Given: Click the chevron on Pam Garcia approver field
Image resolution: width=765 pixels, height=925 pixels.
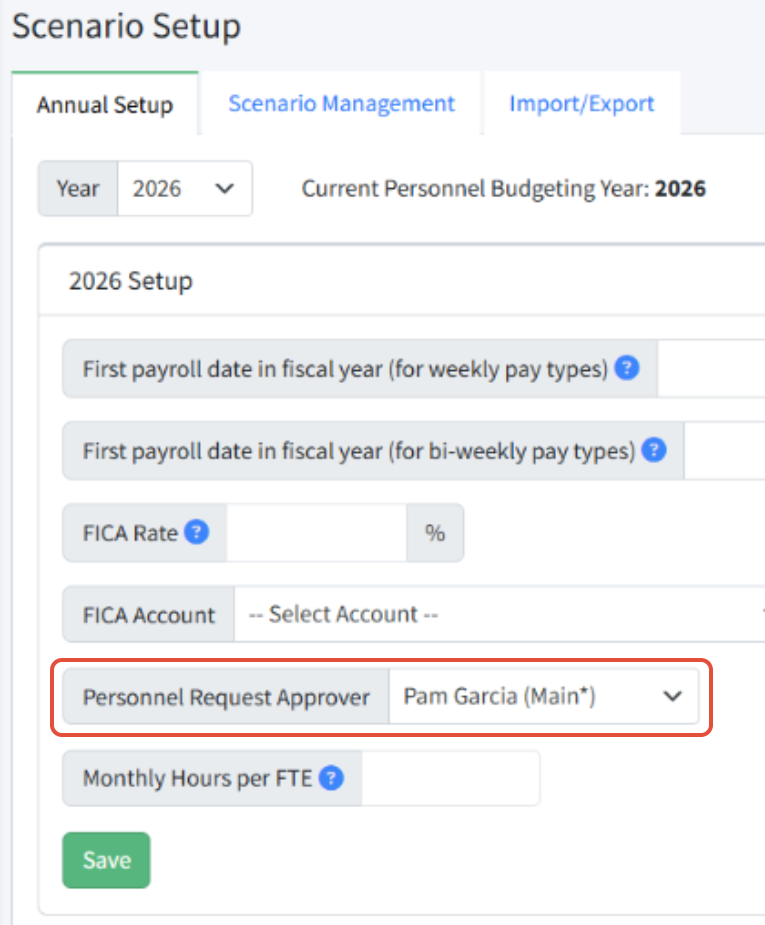Looking at the screenshot, I should [672, 696].
